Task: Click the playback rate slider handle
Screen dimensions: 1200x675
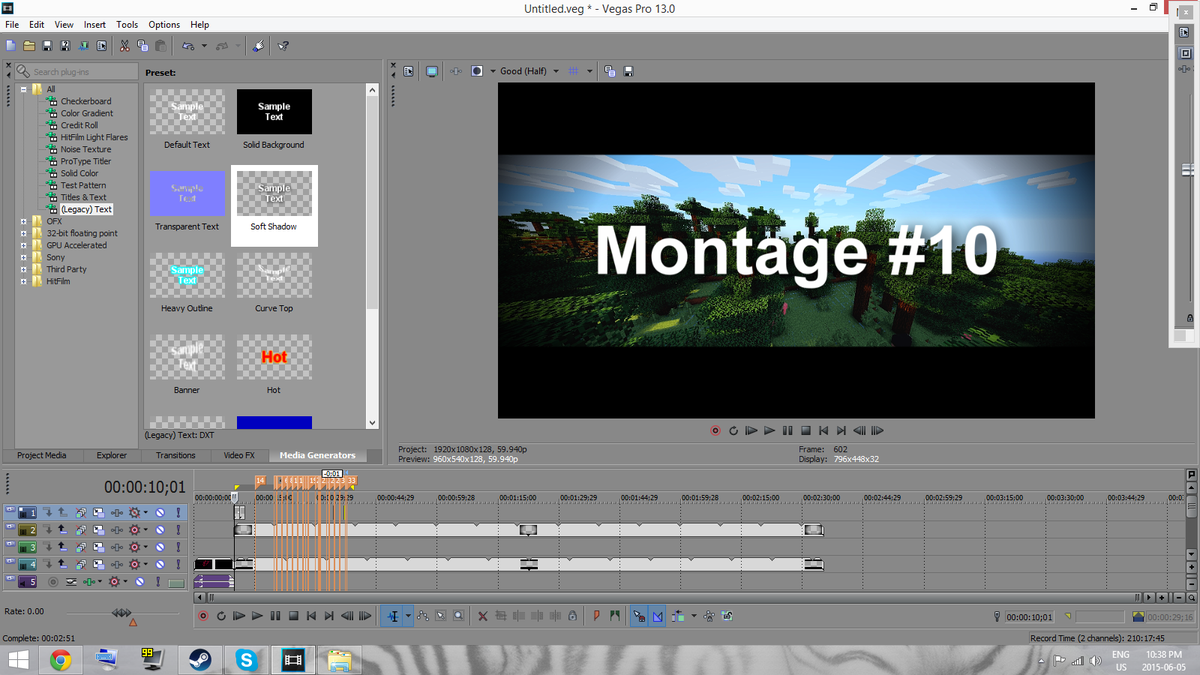Action: (x=121, y=612)
